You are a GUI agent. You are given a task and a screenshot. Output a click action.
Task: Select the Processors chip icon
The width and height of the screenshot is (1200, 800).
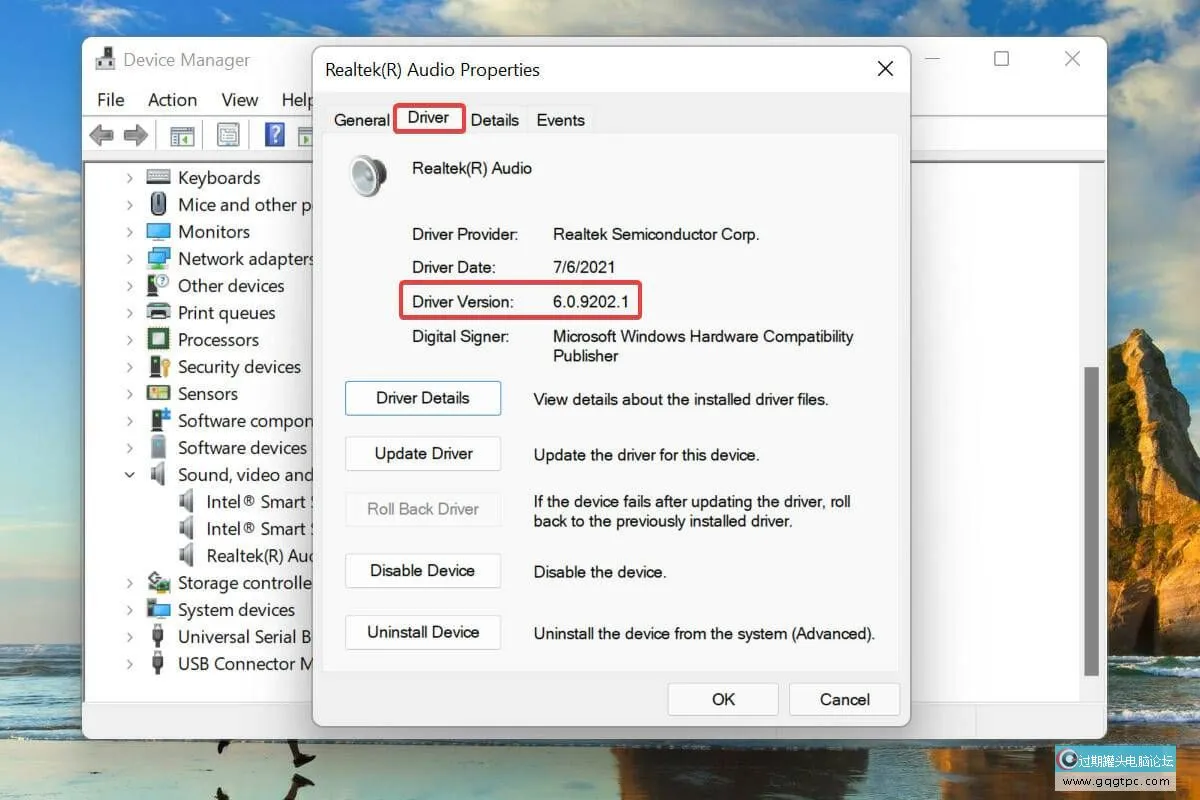[158, 340]
